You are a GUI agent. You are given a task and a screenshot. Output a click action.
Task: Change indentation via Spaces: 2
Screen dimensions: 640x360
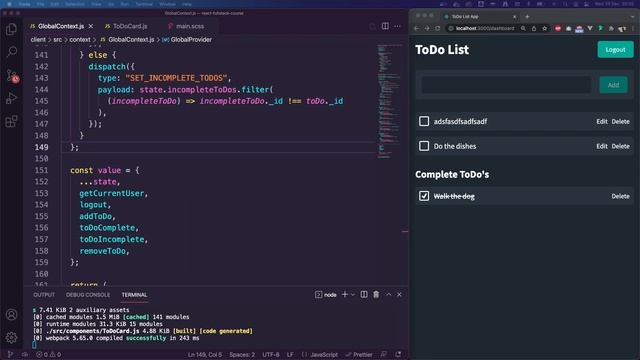[x=242, y=355]
